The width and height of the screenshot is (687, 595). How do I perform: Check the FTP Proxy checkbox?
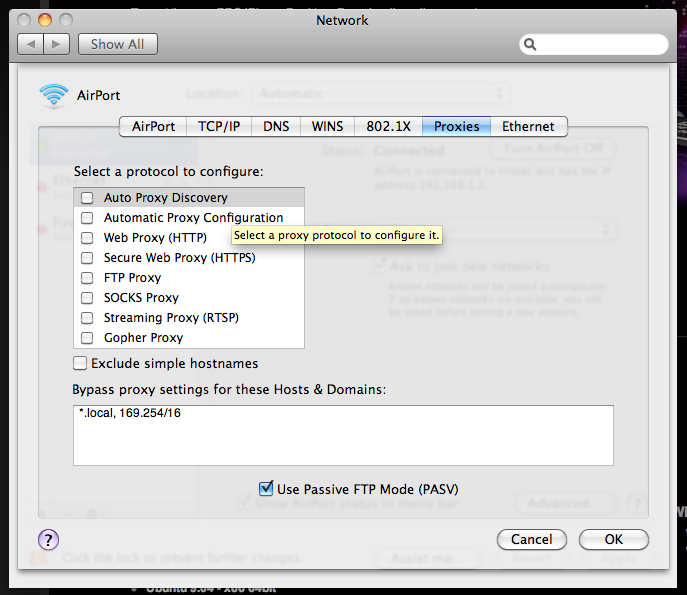click(87, 278)
